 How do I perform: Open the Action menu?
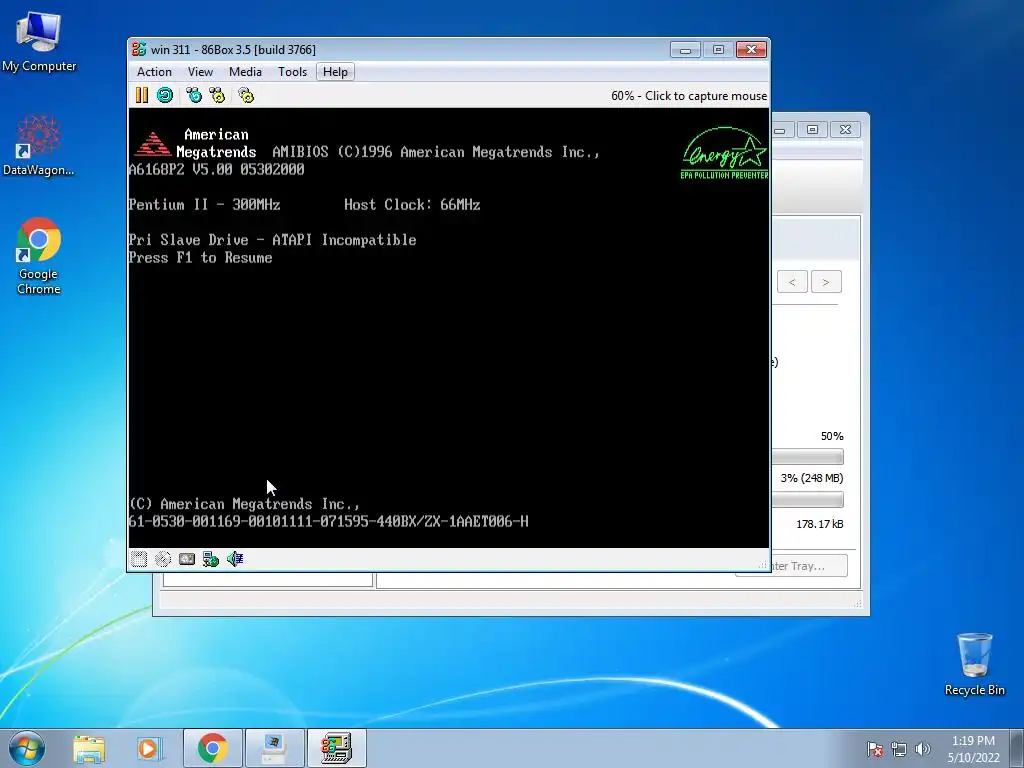154,72
